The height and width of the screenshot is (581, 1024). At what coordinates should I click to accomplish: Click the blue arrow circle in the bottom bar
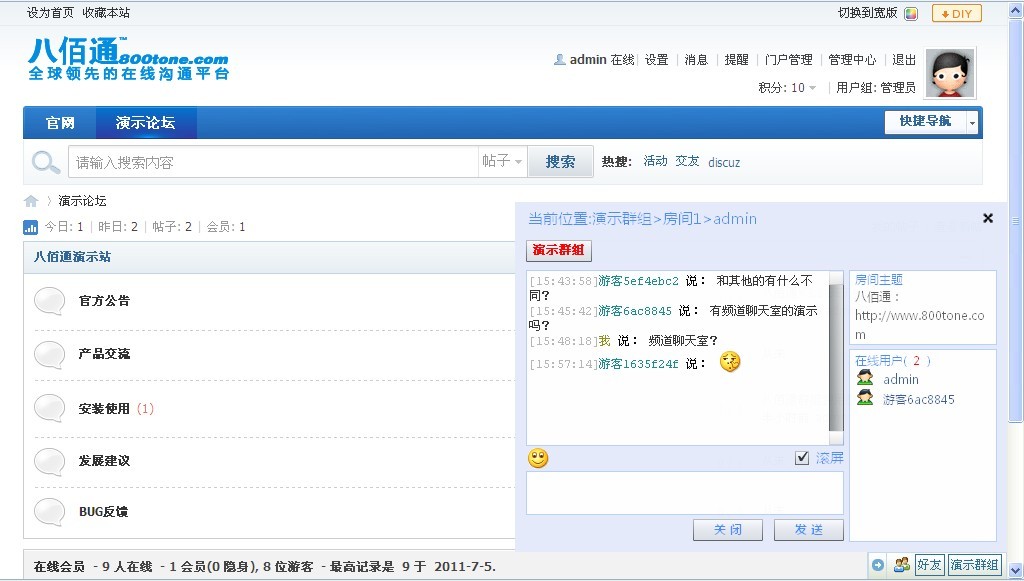pyautogui.click(x=878, y=564)
